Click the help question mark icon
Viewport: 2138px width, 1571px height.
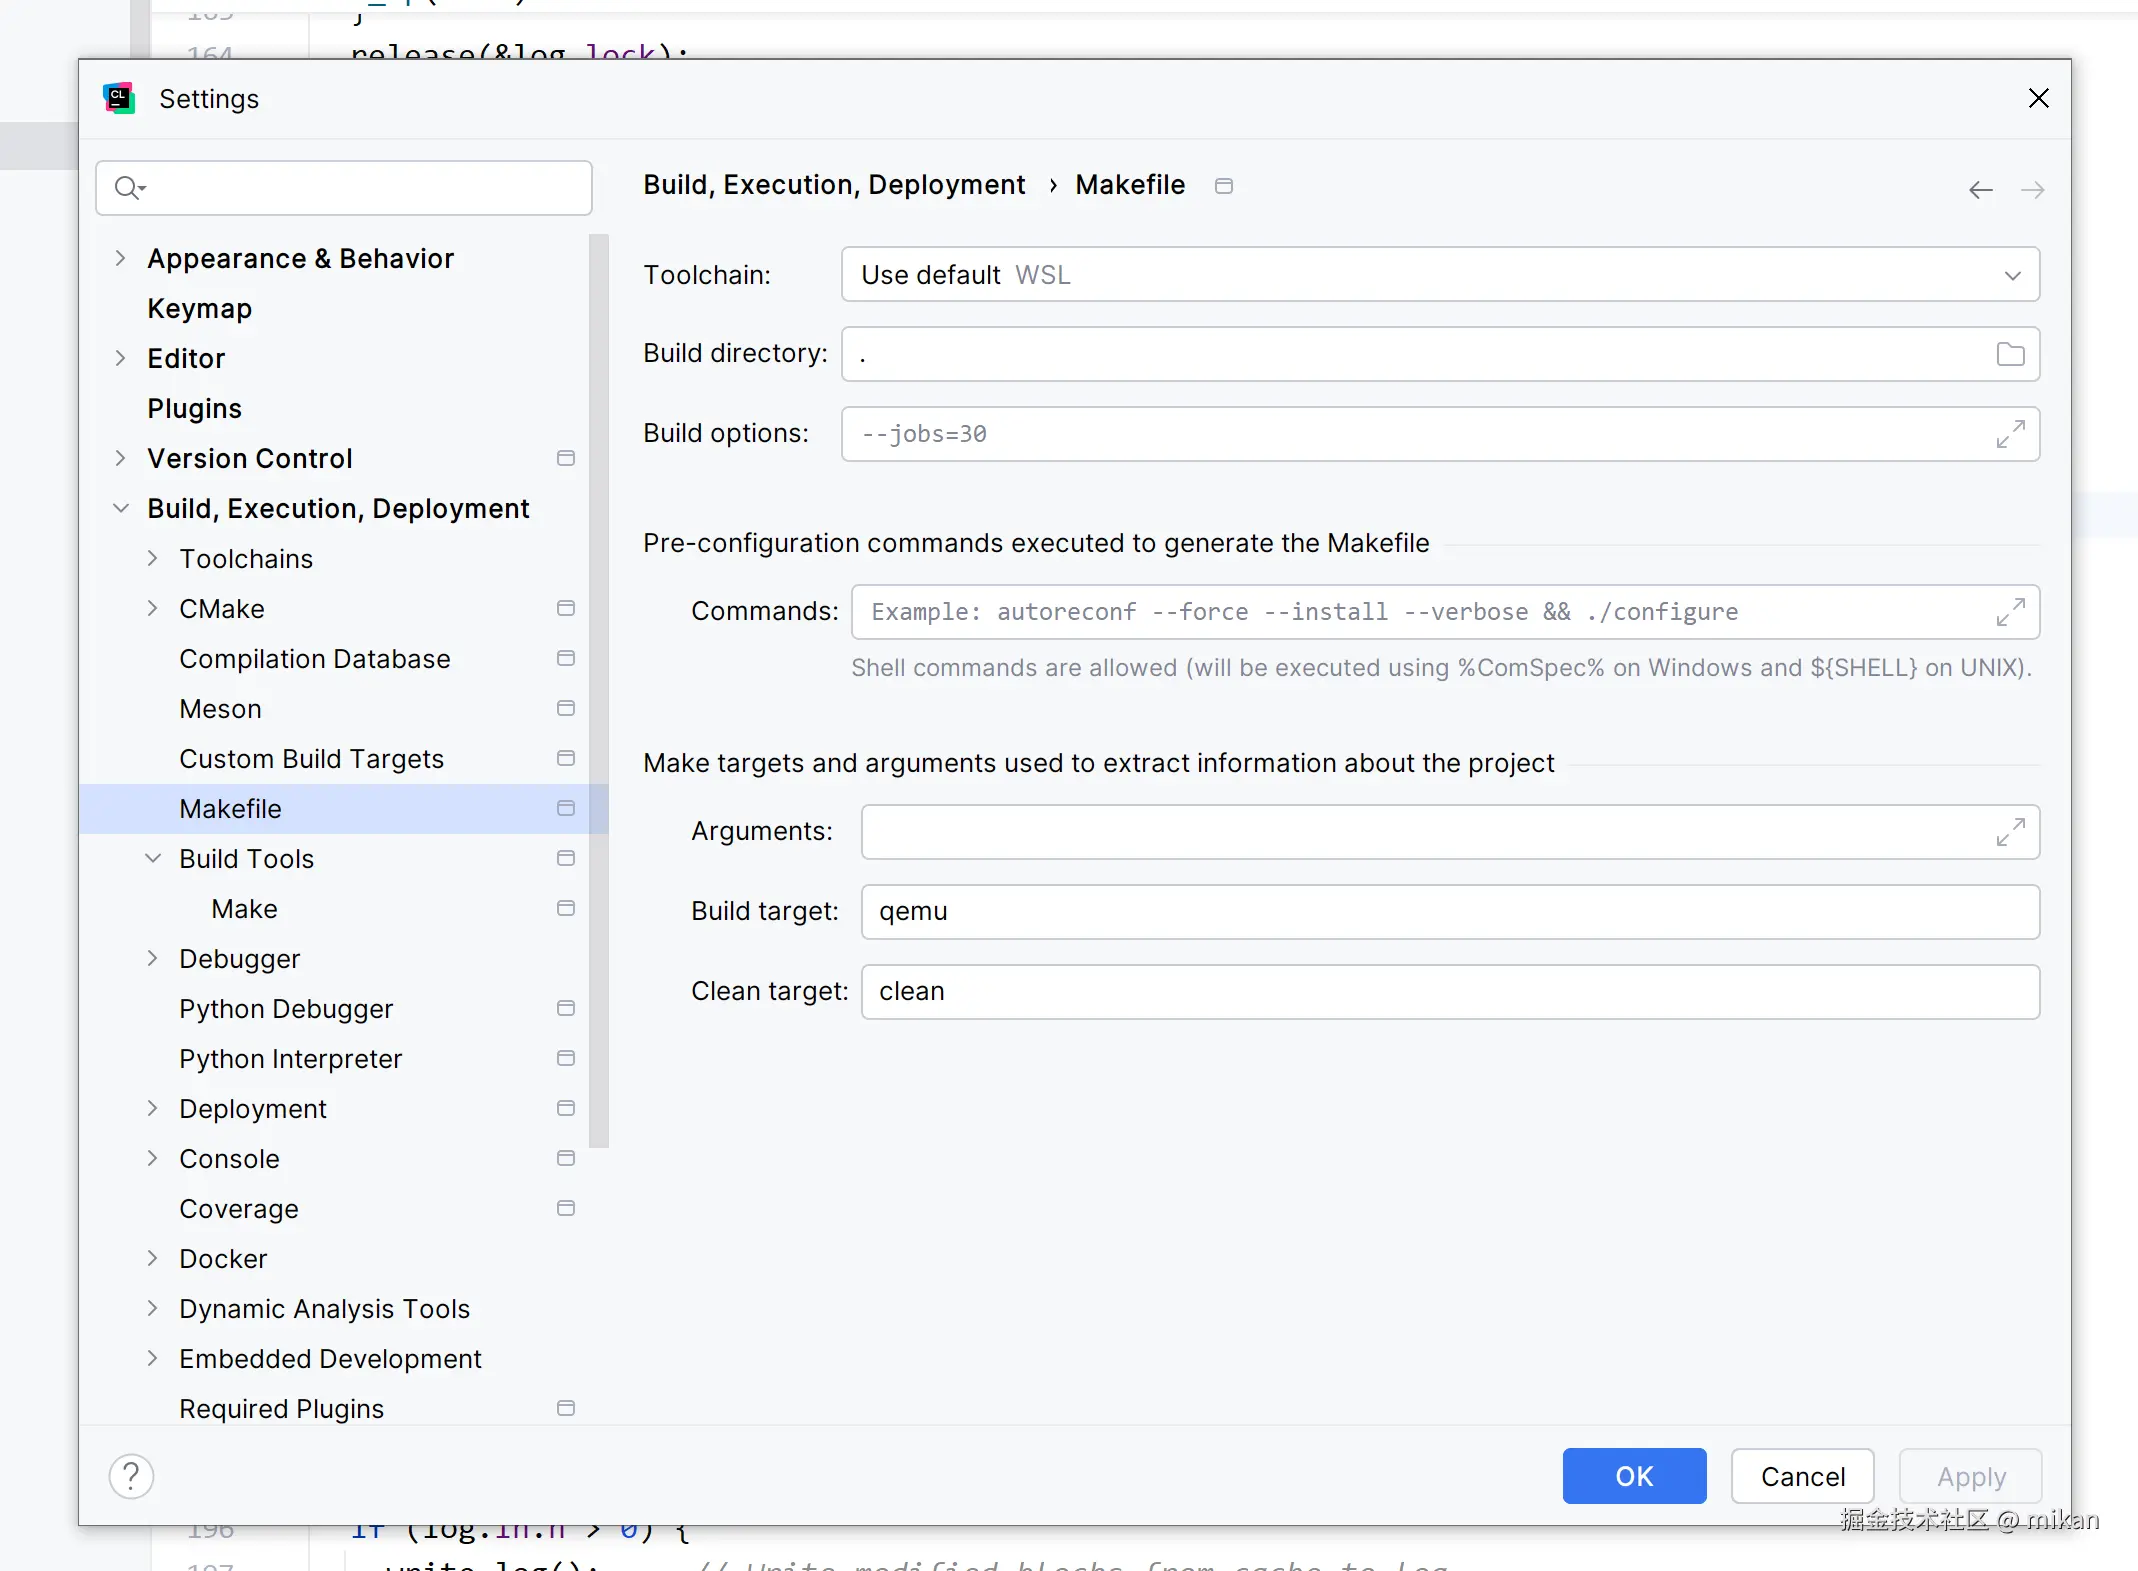tap(131, 1476)
